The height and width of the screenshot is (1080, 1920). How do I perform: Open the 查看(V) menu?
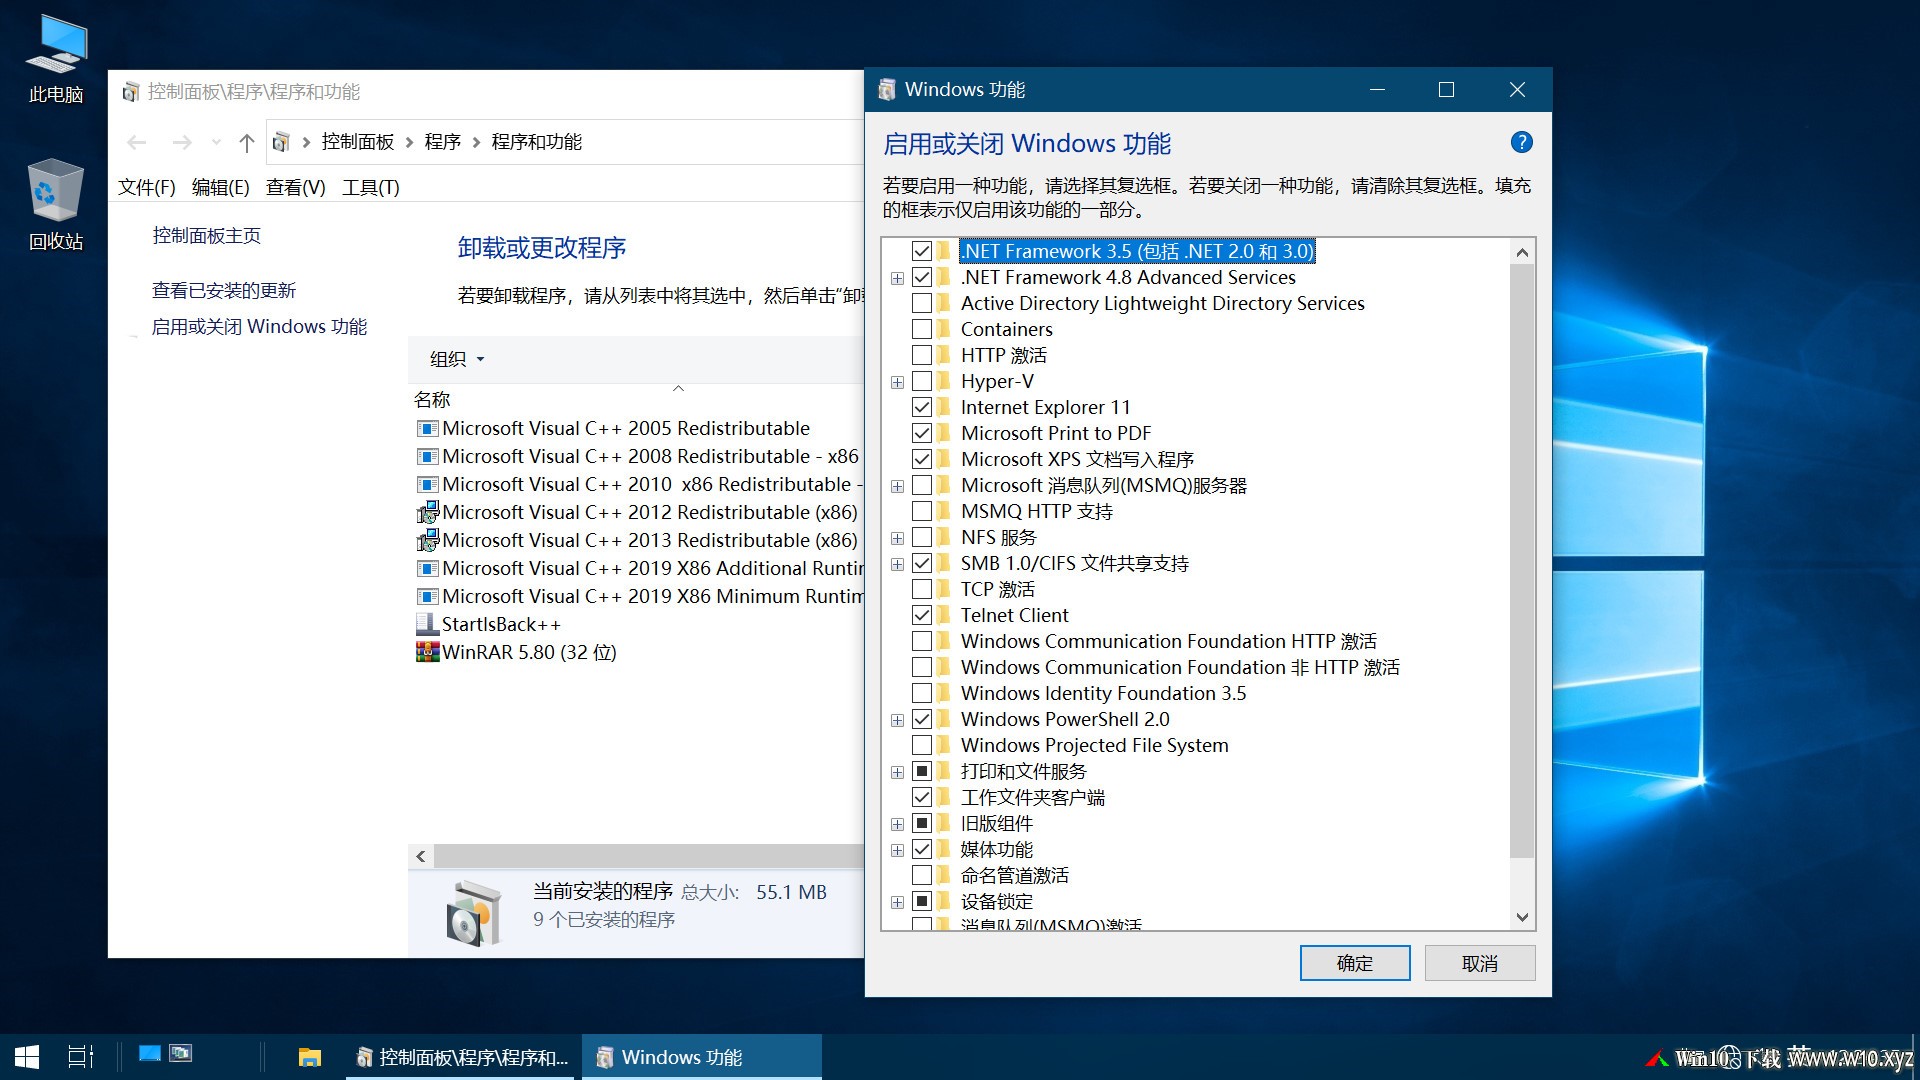click(x=296, y=187)
